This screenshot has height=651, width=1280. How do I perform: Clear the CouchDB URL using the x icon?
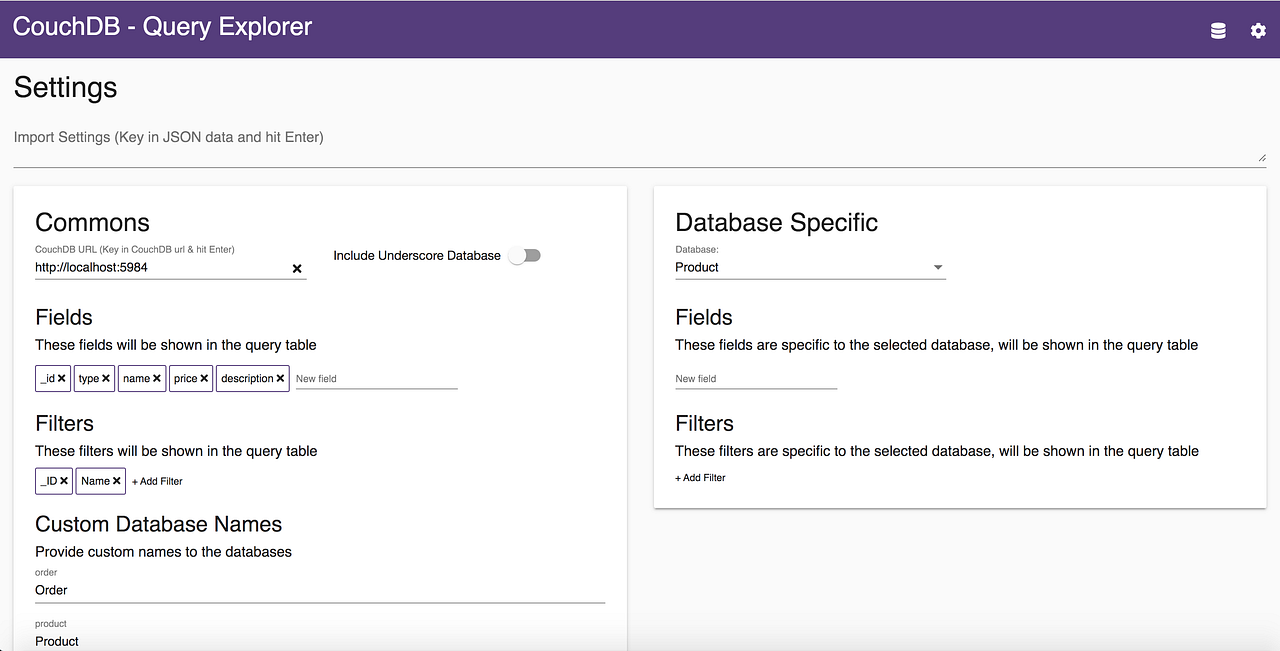[x=297, y=268]
